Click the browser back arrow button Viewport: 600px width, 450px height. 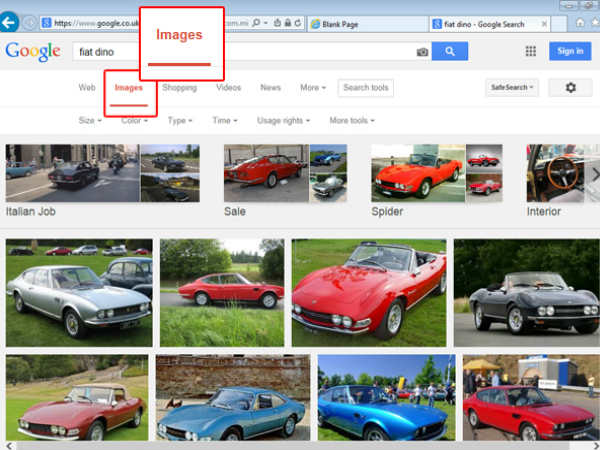pos(9,22)
